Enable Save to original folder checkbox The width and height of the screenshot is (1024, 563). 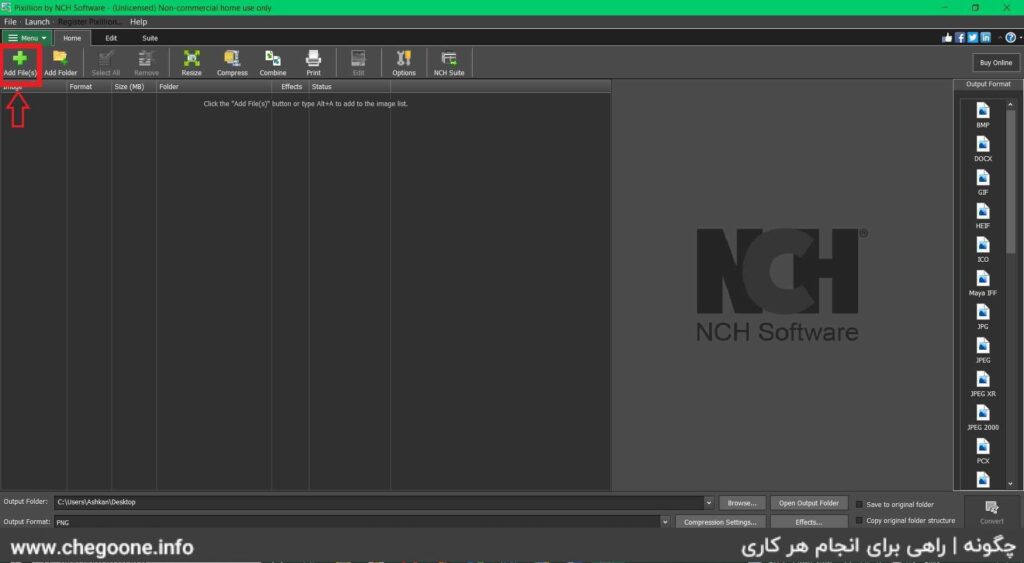pos(859,504)
